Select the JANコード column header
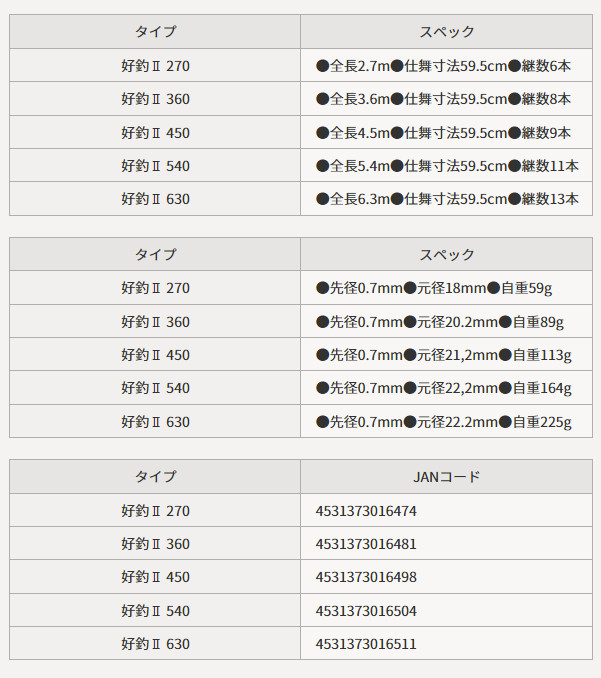The width and height of the screenshot is (601, 678). point(447,477)
